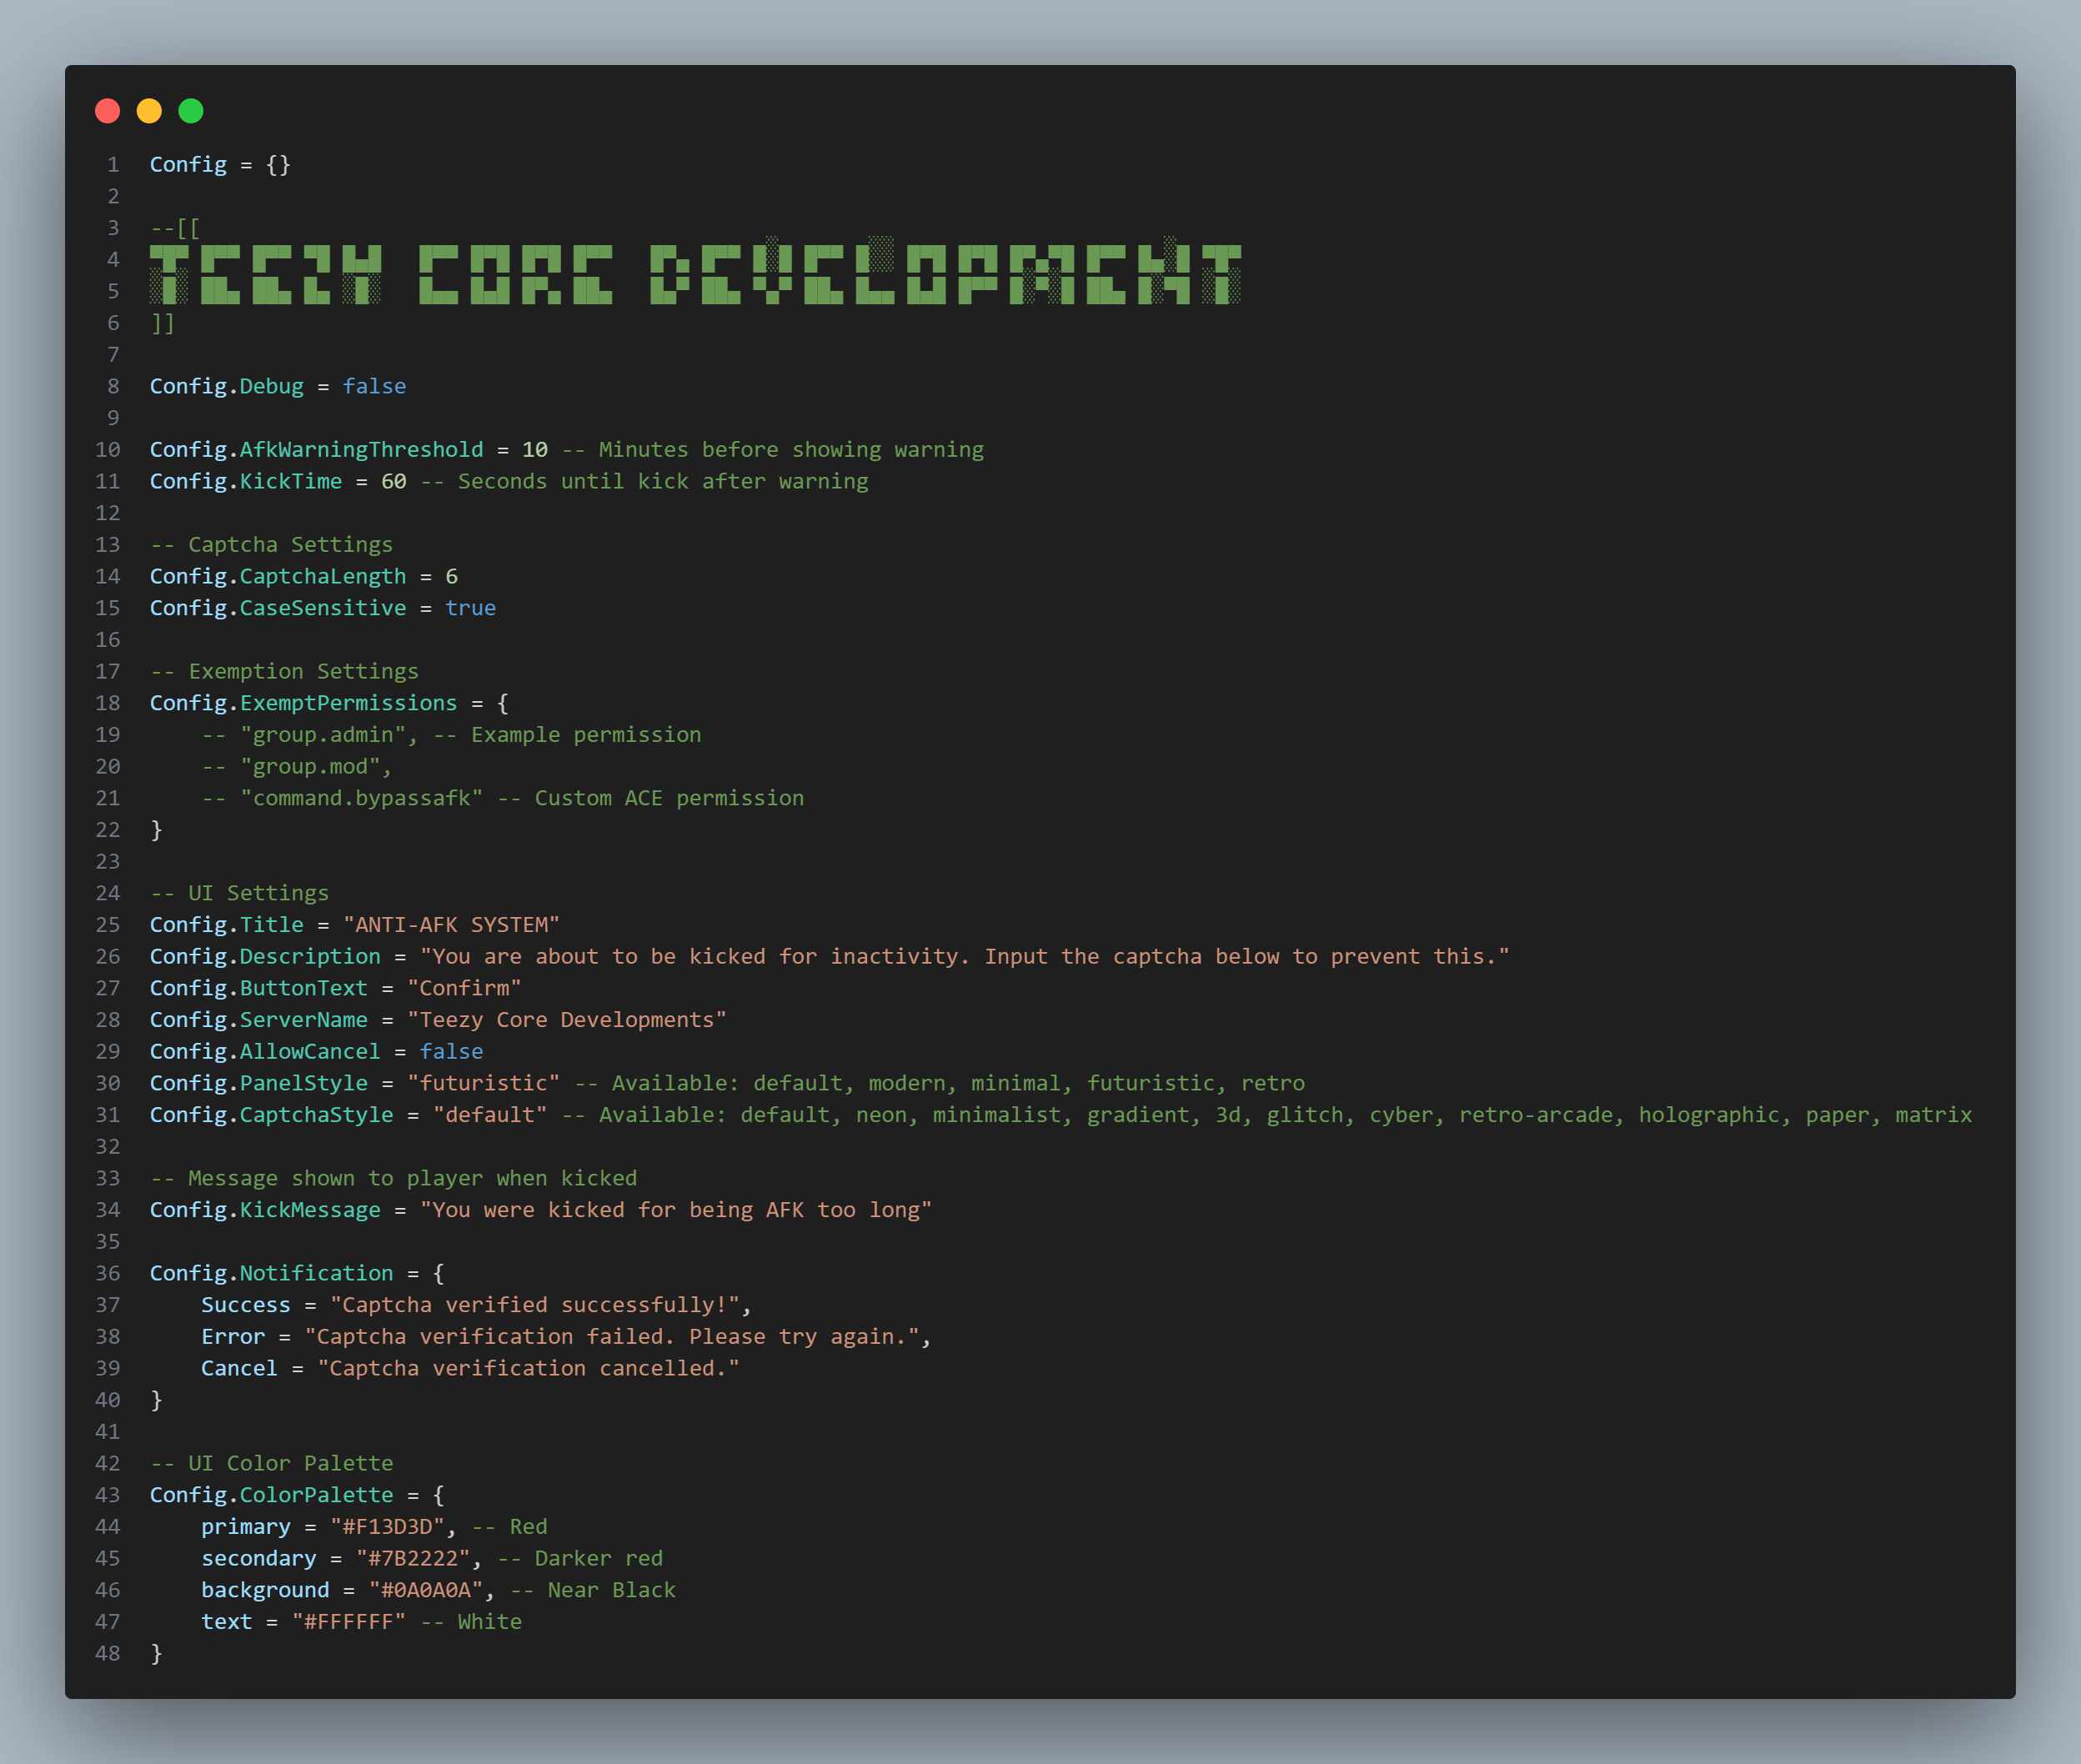Click the green maximize window dot
This screenshot has height=1764, width=2081.
pos(191,111)
